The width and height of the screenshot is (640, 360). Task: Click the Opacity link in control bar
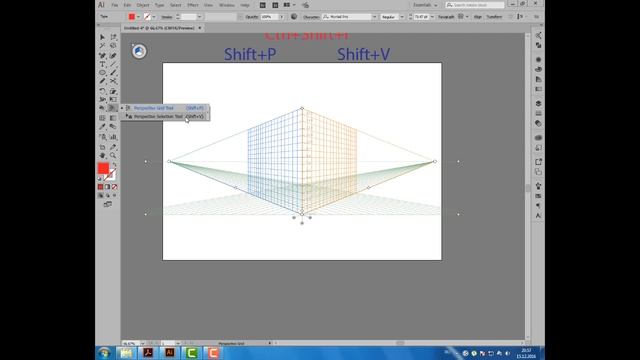251,17
